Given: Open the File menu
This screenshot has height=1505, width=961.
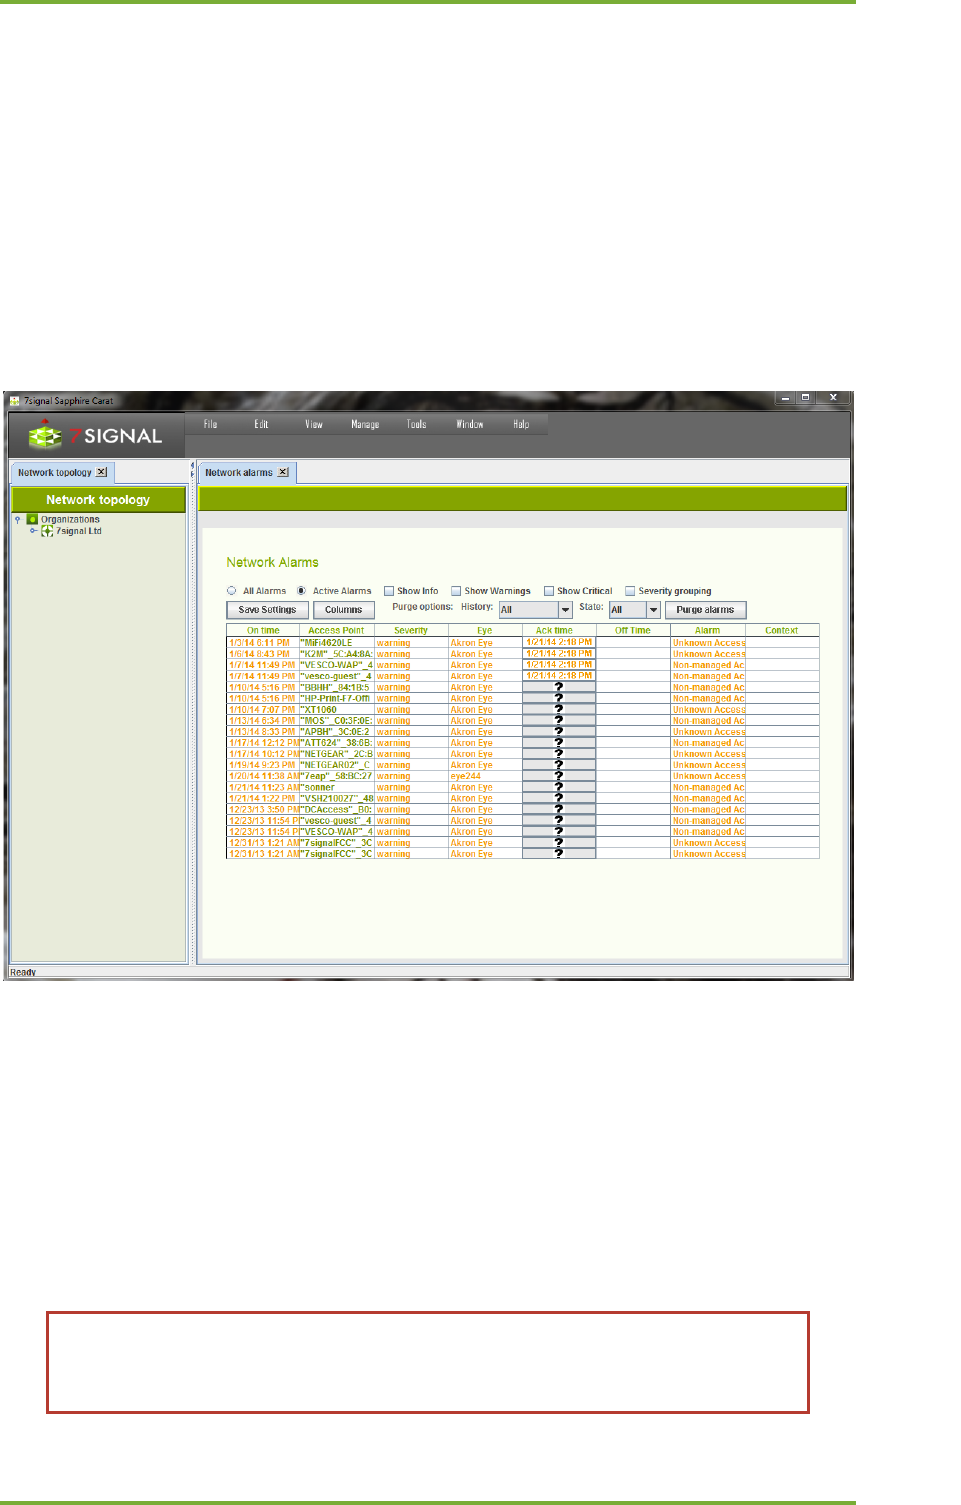Looking at the screenshot, I should [x=210, y=424].
